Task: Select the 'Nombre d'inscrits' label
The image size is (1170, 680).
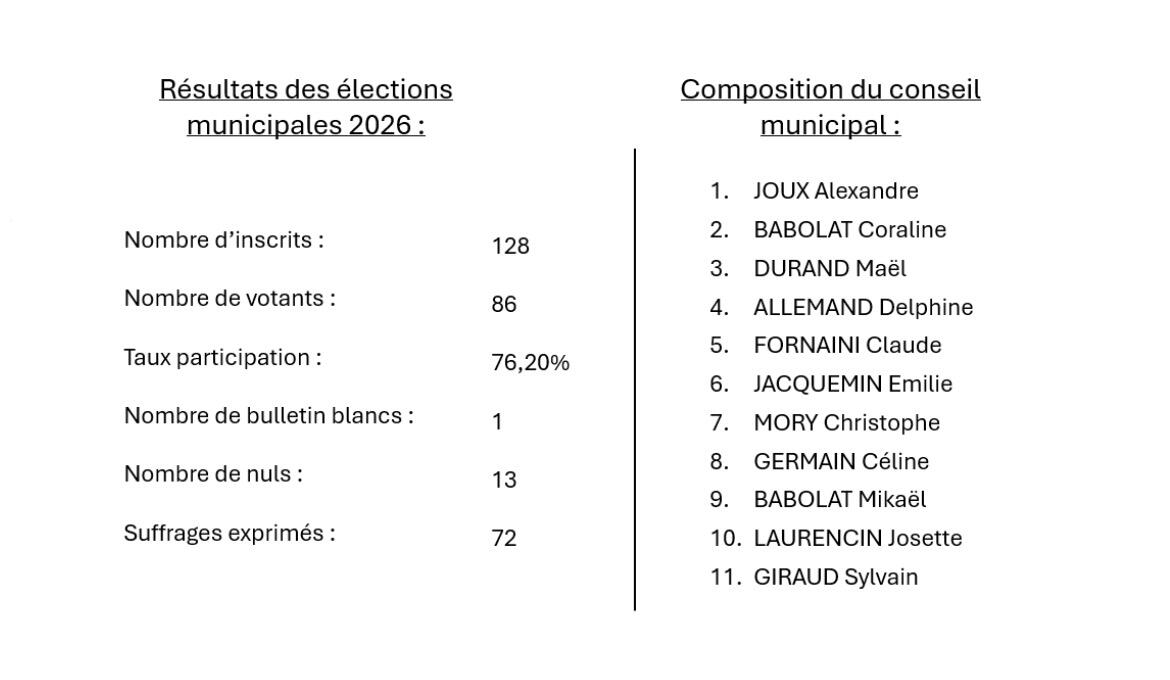Action: (x=224, y=240)
